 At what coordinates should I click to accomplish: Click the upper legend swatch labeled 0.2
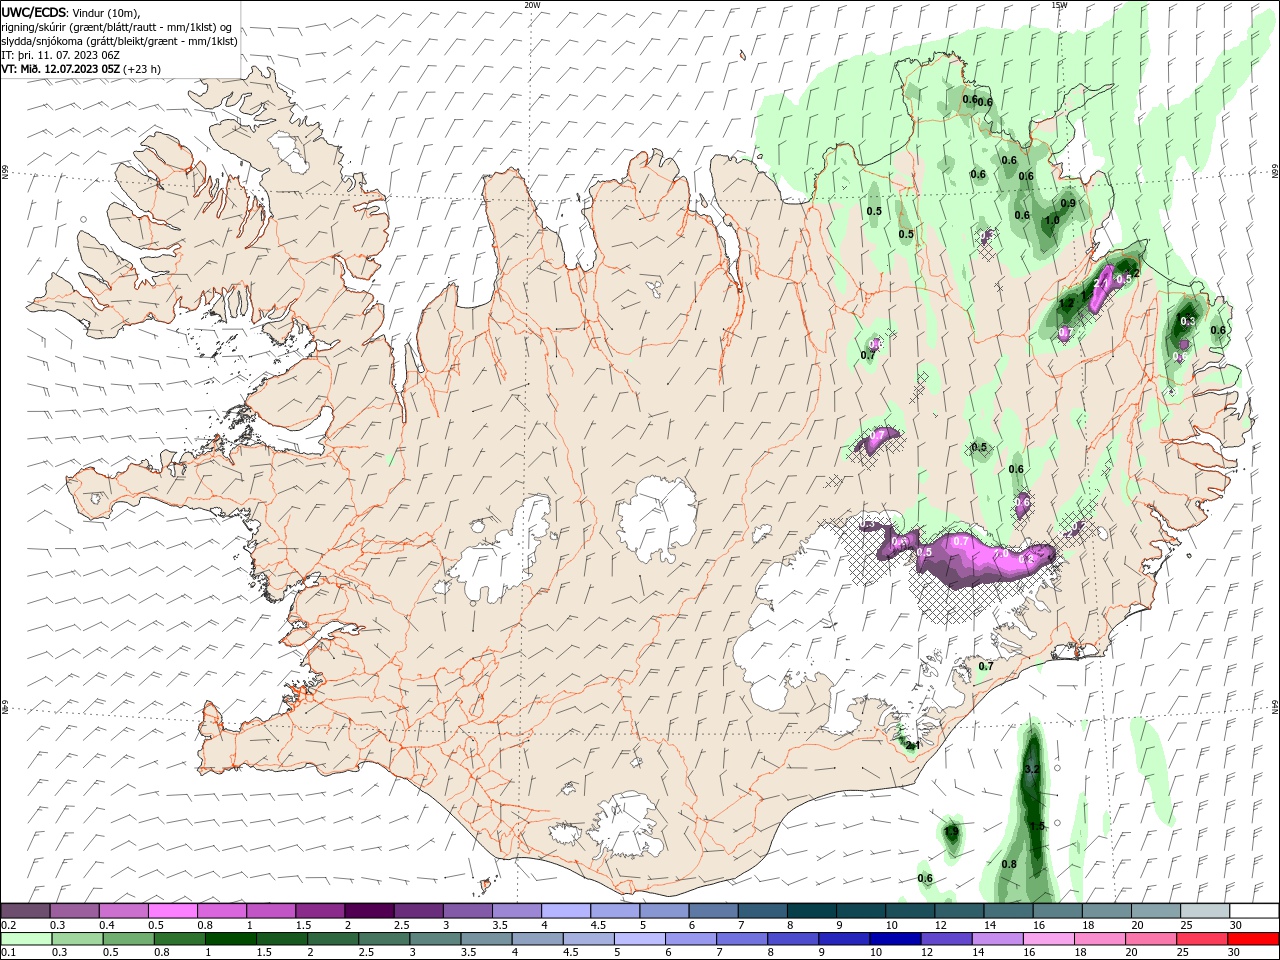coord(25,910)
